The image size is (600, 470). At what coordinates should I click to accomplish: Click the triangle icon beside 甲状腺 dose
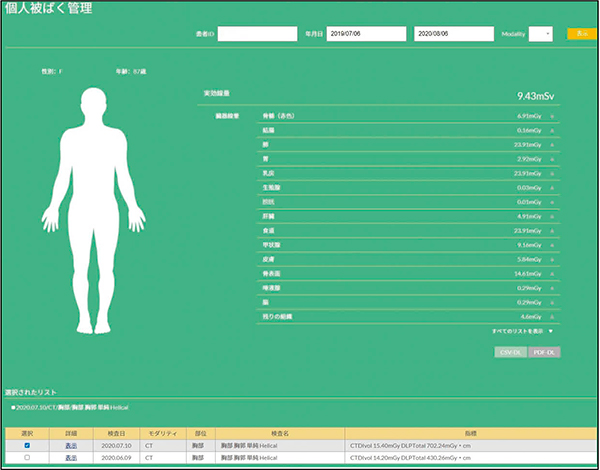click(552, 244)
